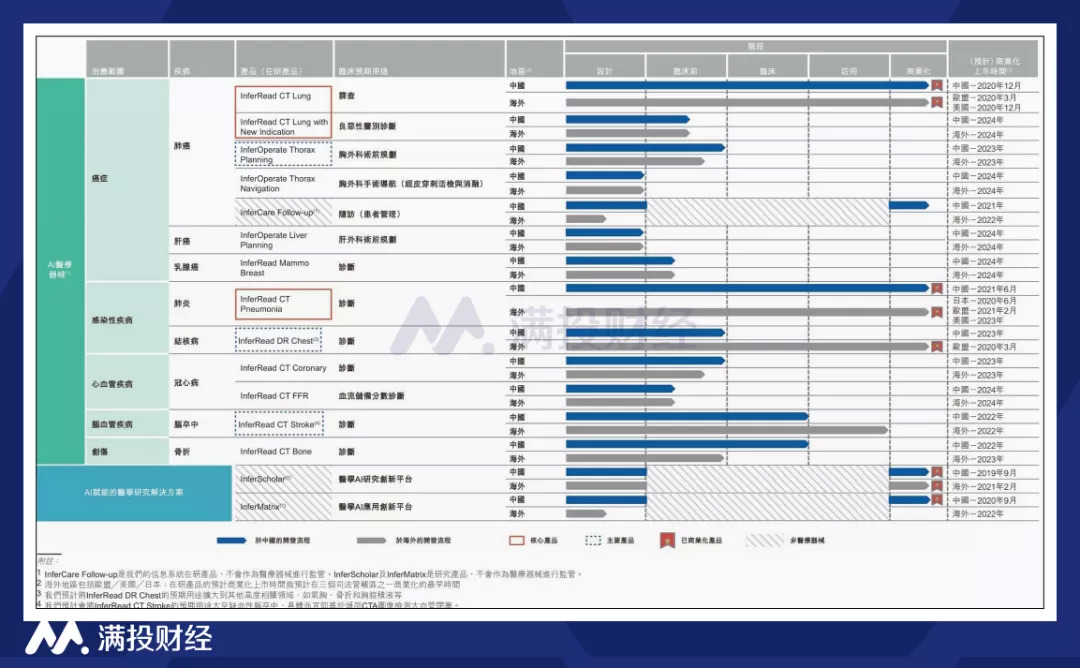Click the AI醫療器械 category block

pyautogui.click(x=61, y=270)
